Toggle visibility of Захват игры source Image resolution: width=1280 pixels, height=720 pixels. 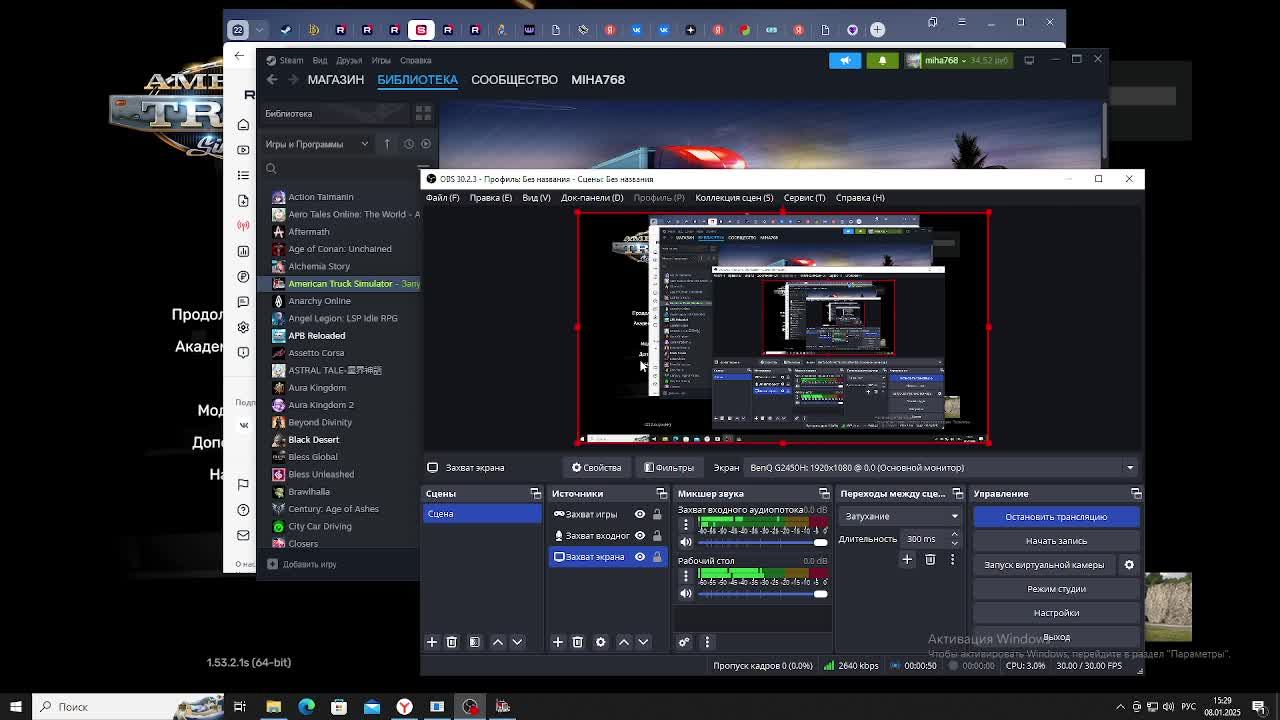(640, 514)
